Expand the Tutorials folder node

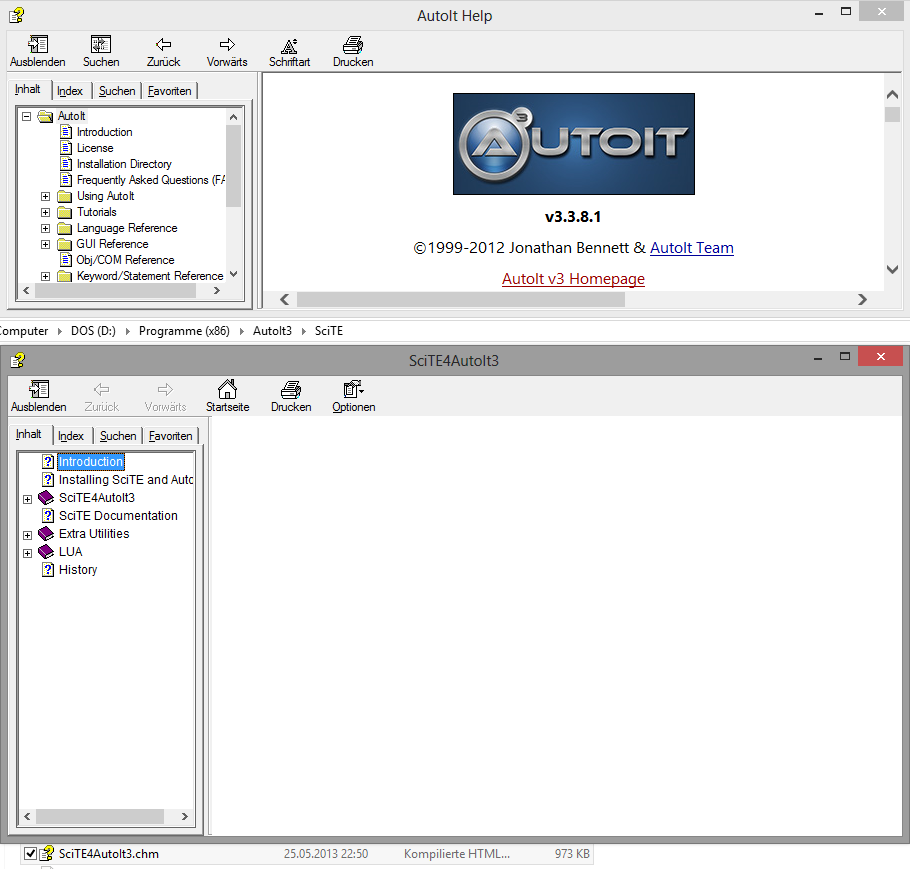pyautogui.click(x=45, y=212)
